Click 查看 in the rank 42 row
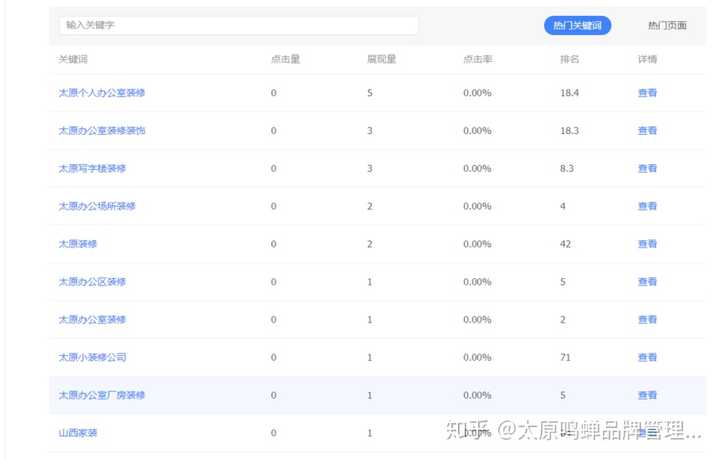 (647, 244)
